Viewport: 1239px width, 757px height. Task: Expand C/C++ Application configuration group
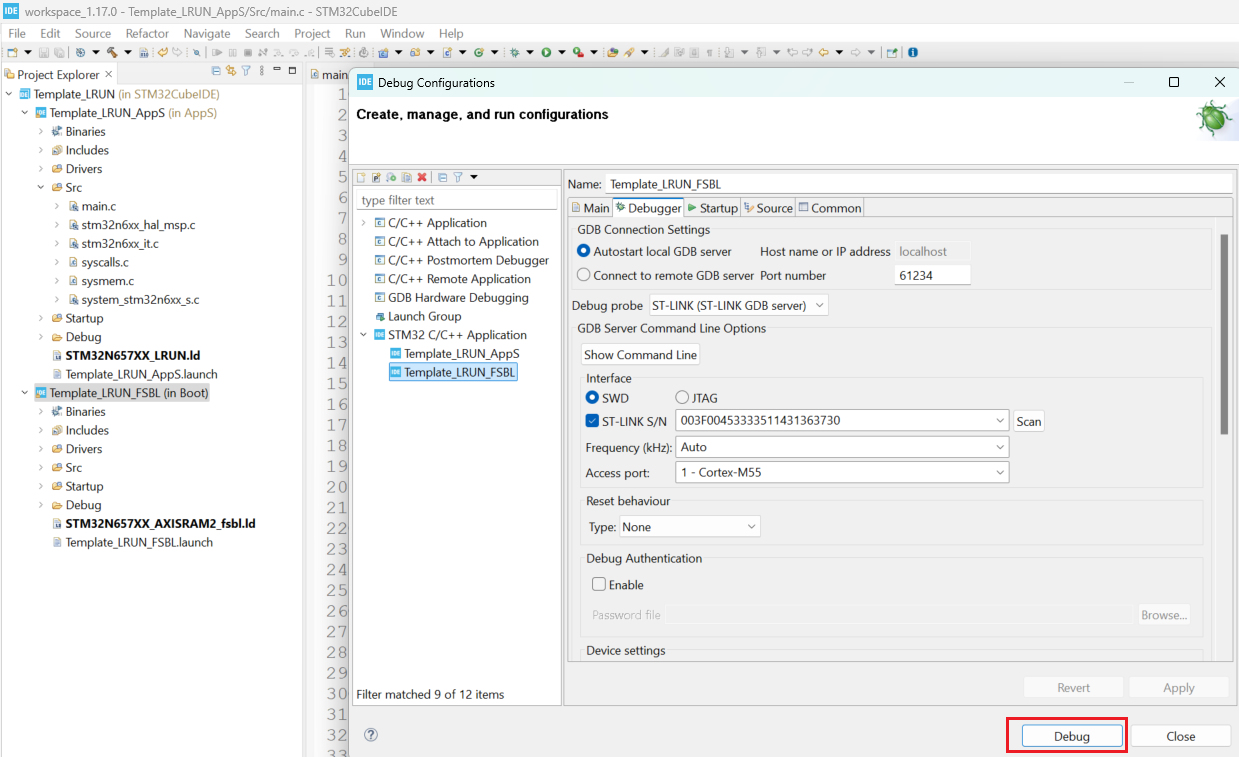pyautogui.click(x=364, y=223)
